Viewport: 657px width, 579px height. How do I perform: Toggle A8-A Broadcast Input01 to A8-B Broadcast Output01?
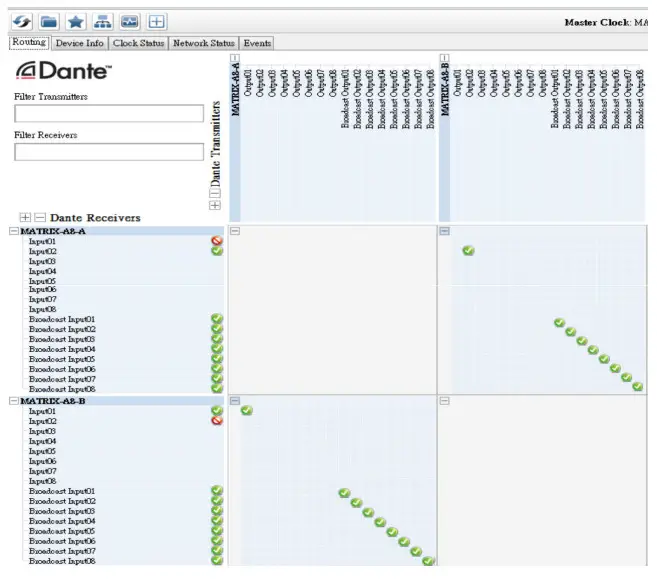(x=559, y=323)
